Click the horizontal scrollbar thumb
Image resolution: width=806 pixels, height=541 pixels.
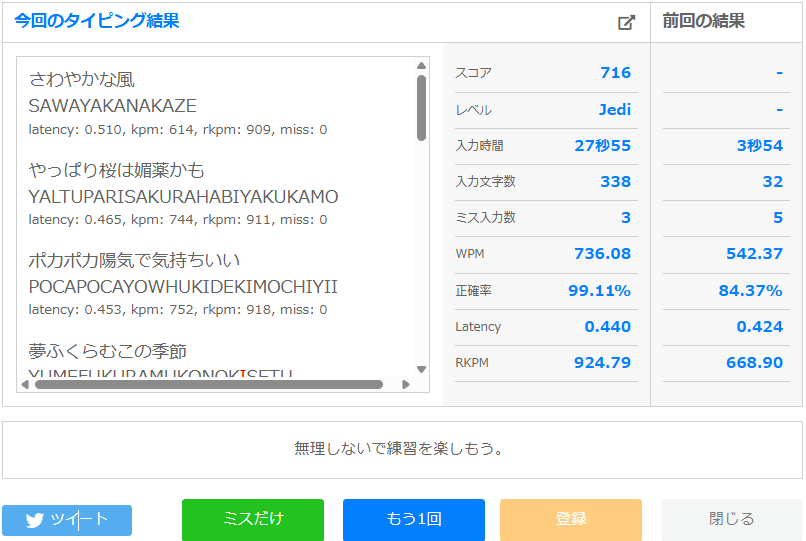pyautogui.click(x=208, y=384)
